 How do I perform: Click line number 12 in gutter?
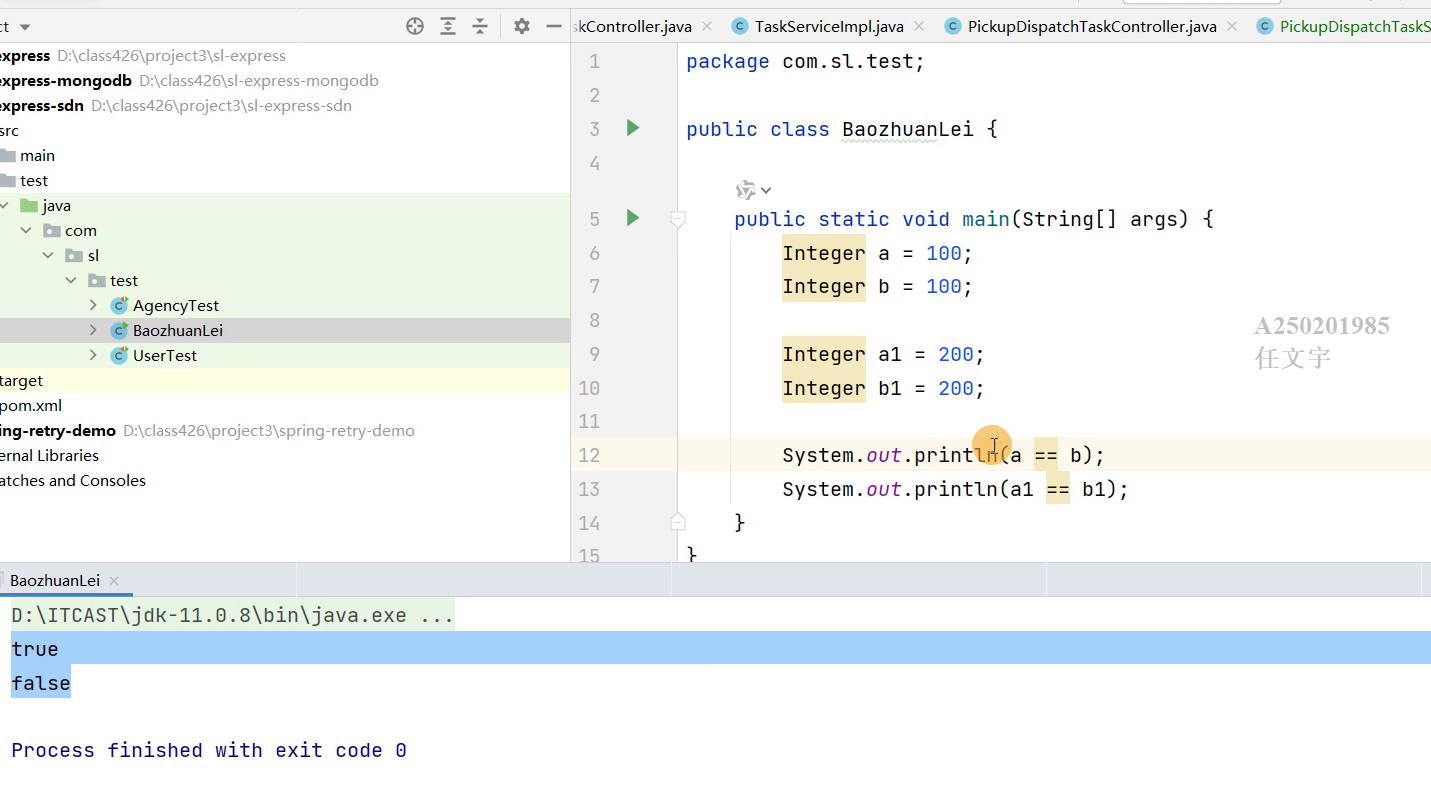589,455
